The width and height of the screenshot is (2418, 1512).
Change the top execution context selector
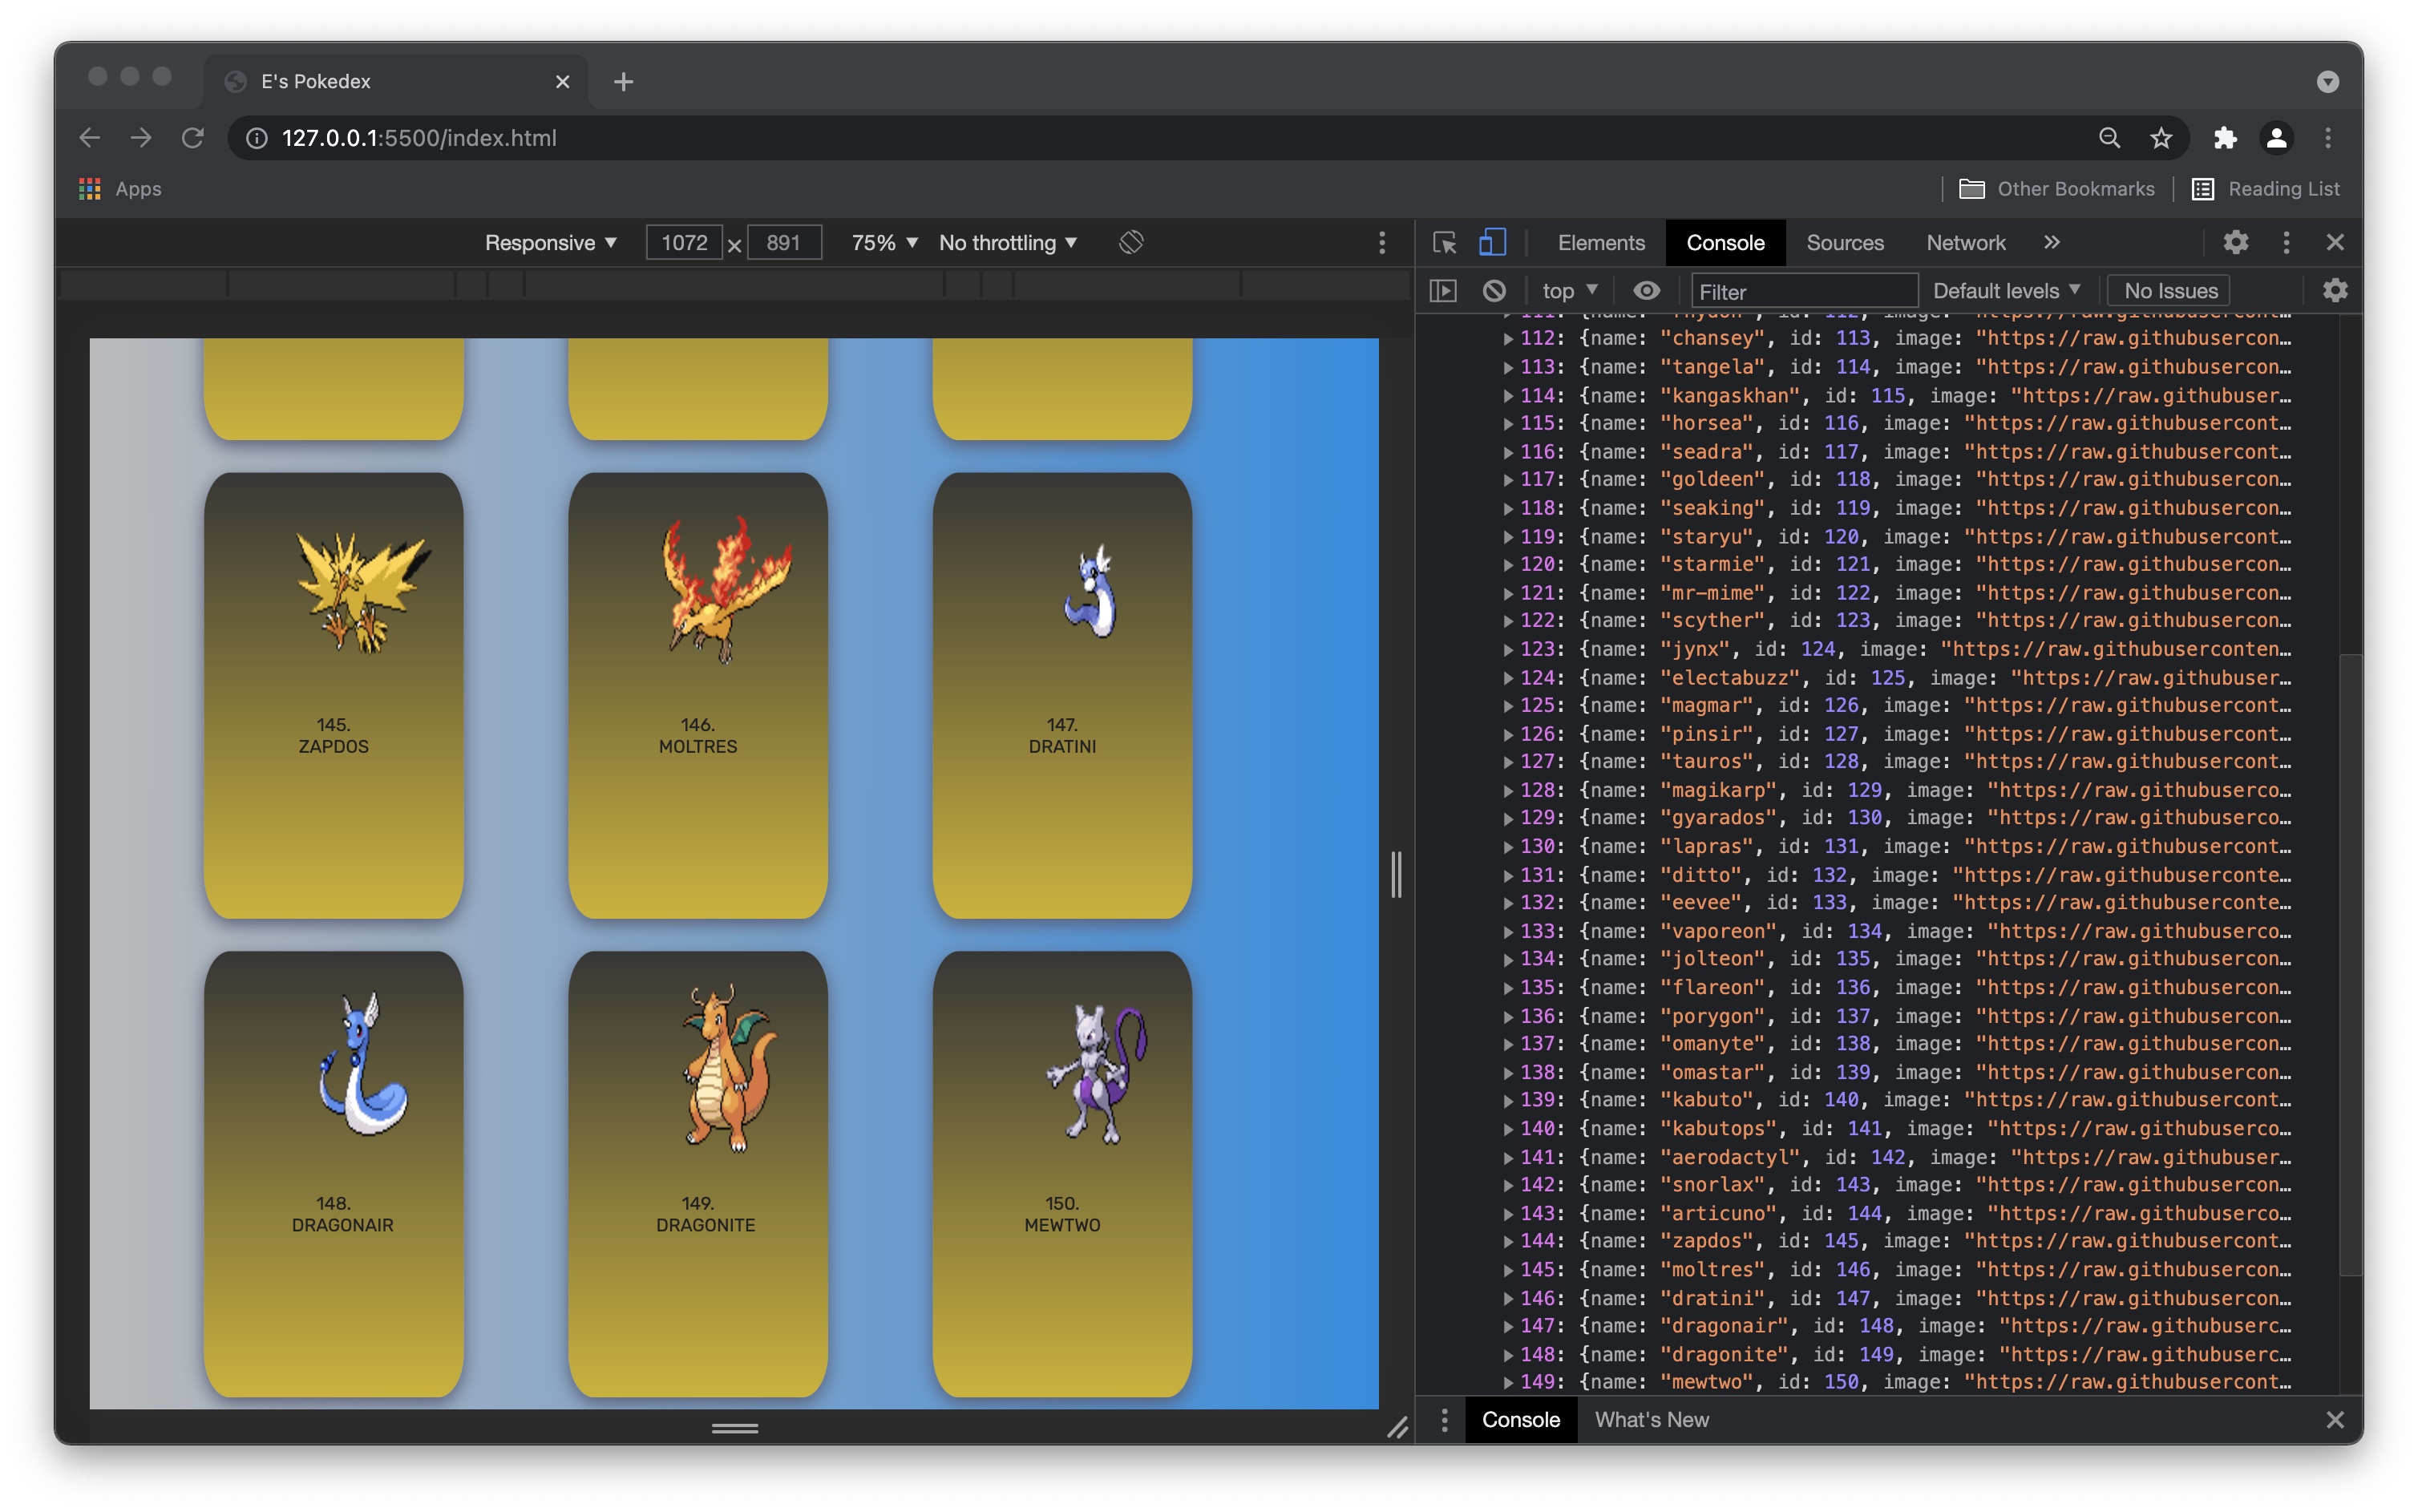[1567, 290]
